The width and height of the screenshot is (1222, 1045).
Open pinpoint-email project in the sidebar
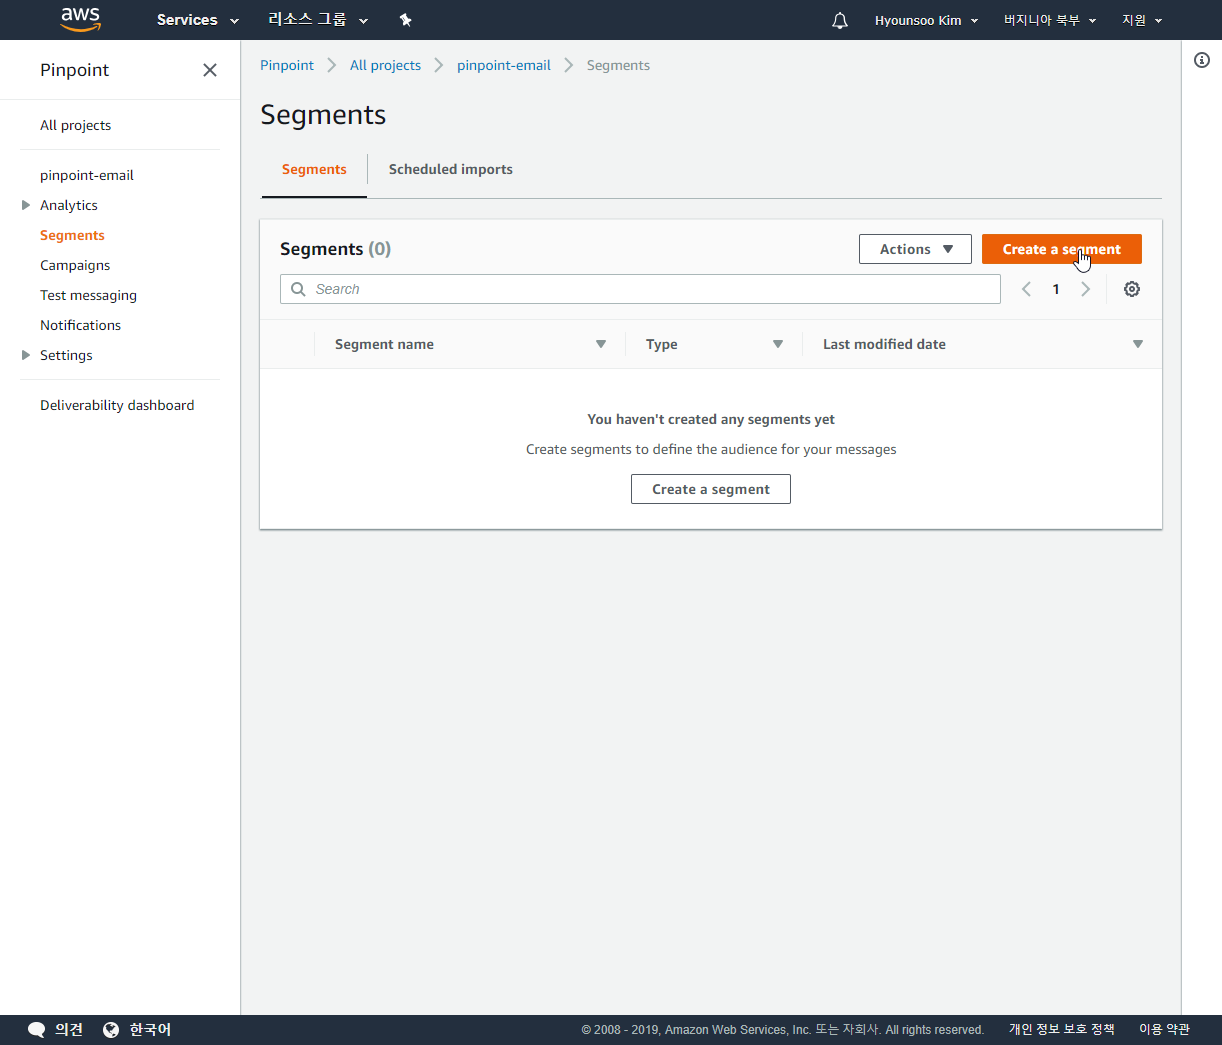tap(87, 175)
